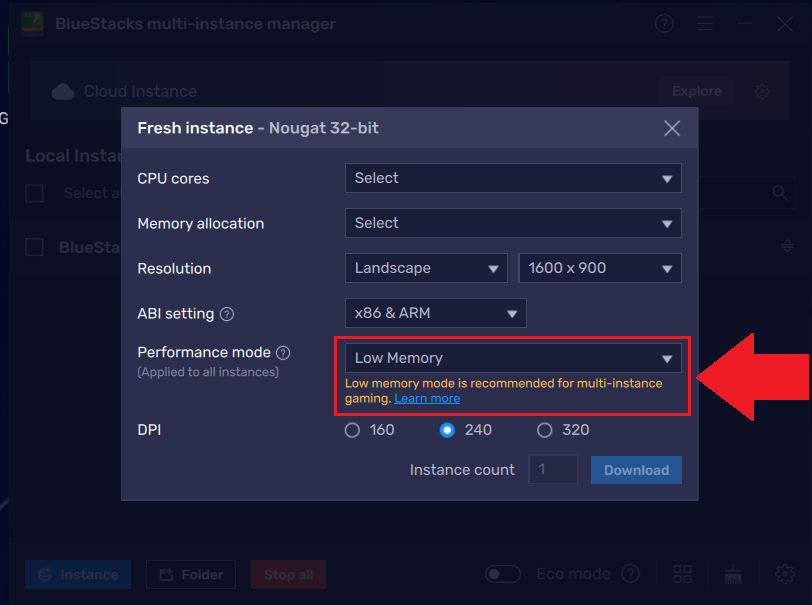Click the Performance mode help icon
Viewport: 812px width, 605px height.
coord(283,353)
